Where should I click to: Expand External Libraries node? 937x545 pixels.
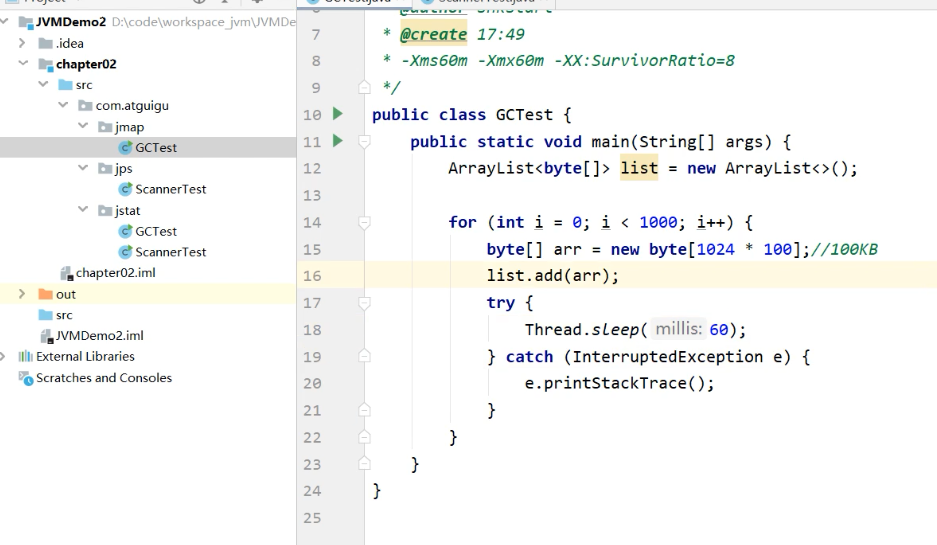pyautogui.click(x=3, y=356)
